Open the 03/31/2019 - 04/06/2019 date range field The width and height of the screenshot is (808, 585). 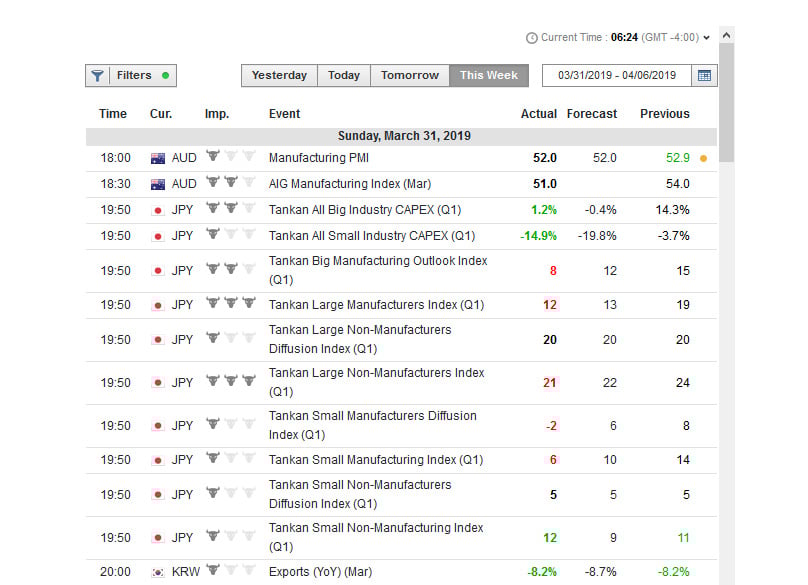click(617, 76)
